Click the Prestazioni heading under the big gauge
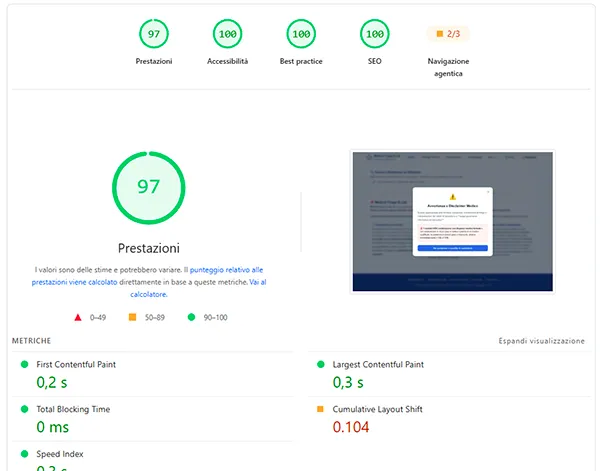This screenshot has height=471, width=600. click(148, 248)
